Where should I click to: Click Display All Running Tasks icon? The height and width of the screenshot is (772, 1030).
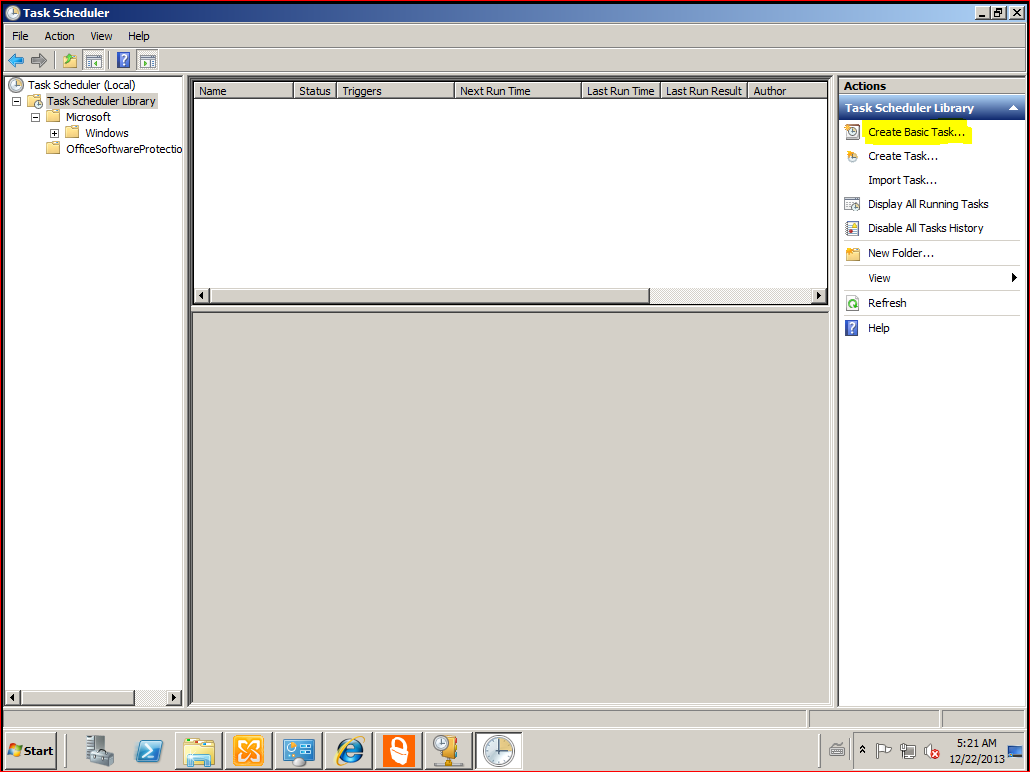tap(852, 204)
